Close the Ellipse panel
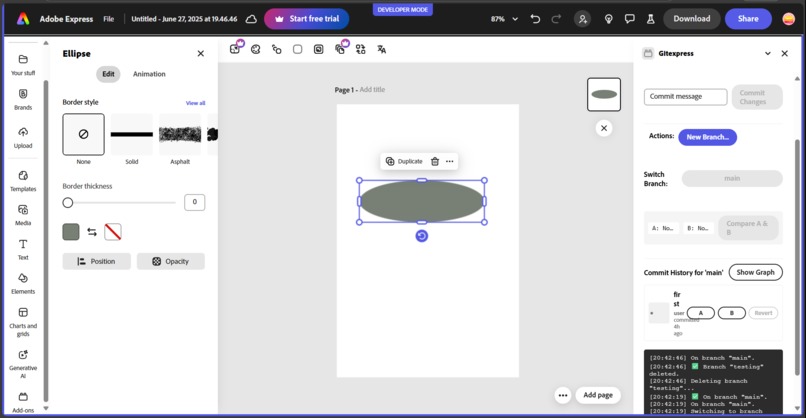 200,53
